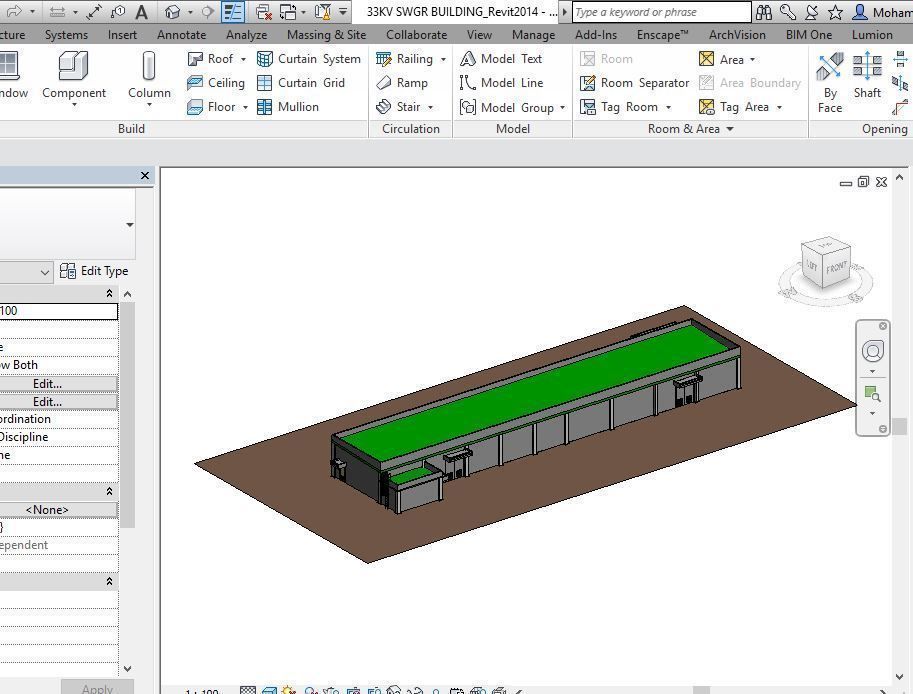Switch to the Collaborate ribbon tab
This screenshot has height=694, width=913.
tap(416, 35)
